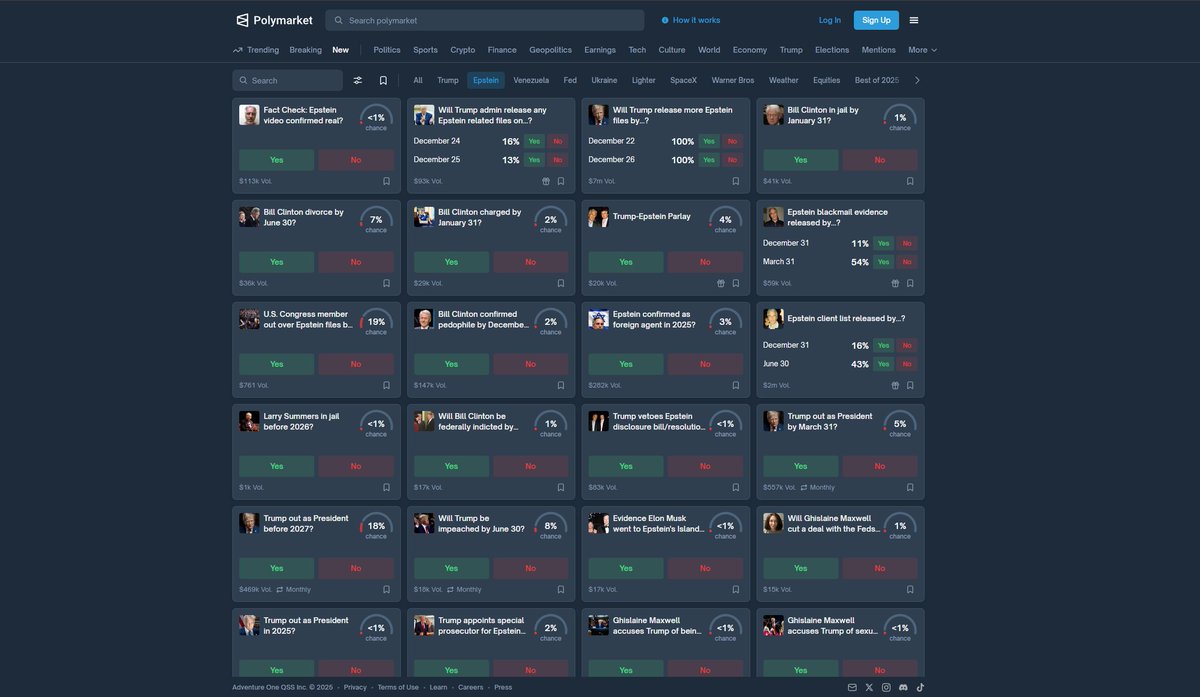Bookmark Bill Clinton charged by January 31 market
The image size is (1200, 697).
[561, 283]
